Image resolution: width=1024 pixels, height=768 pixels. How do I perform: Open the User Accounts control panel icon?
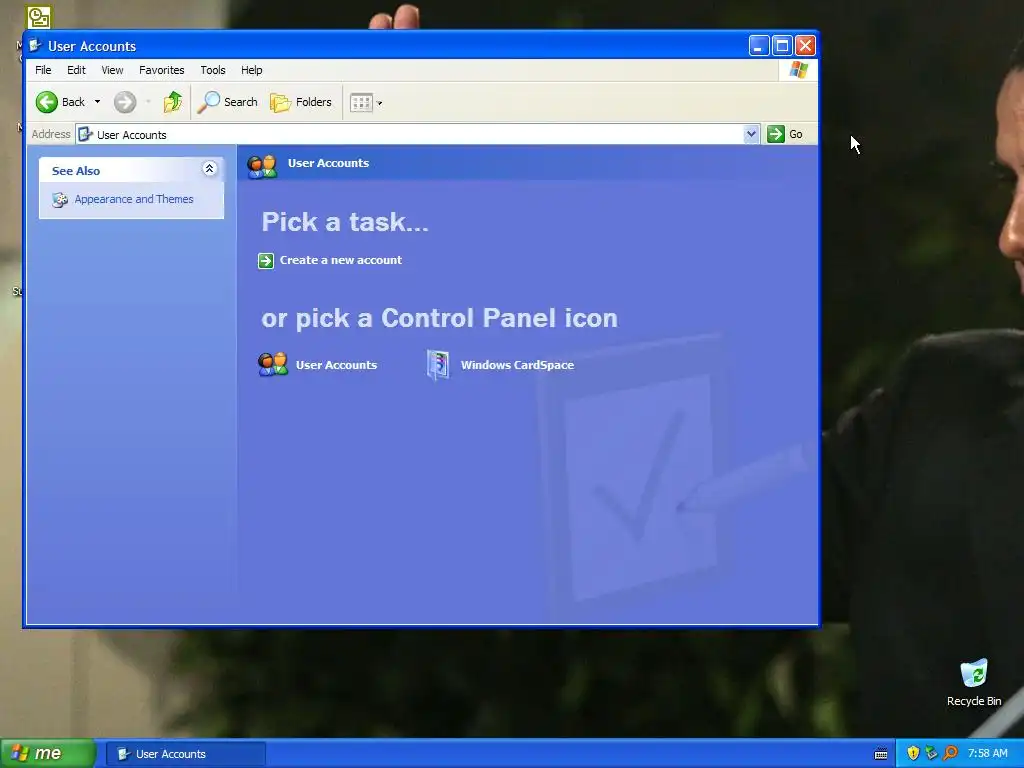coord(273,364)
